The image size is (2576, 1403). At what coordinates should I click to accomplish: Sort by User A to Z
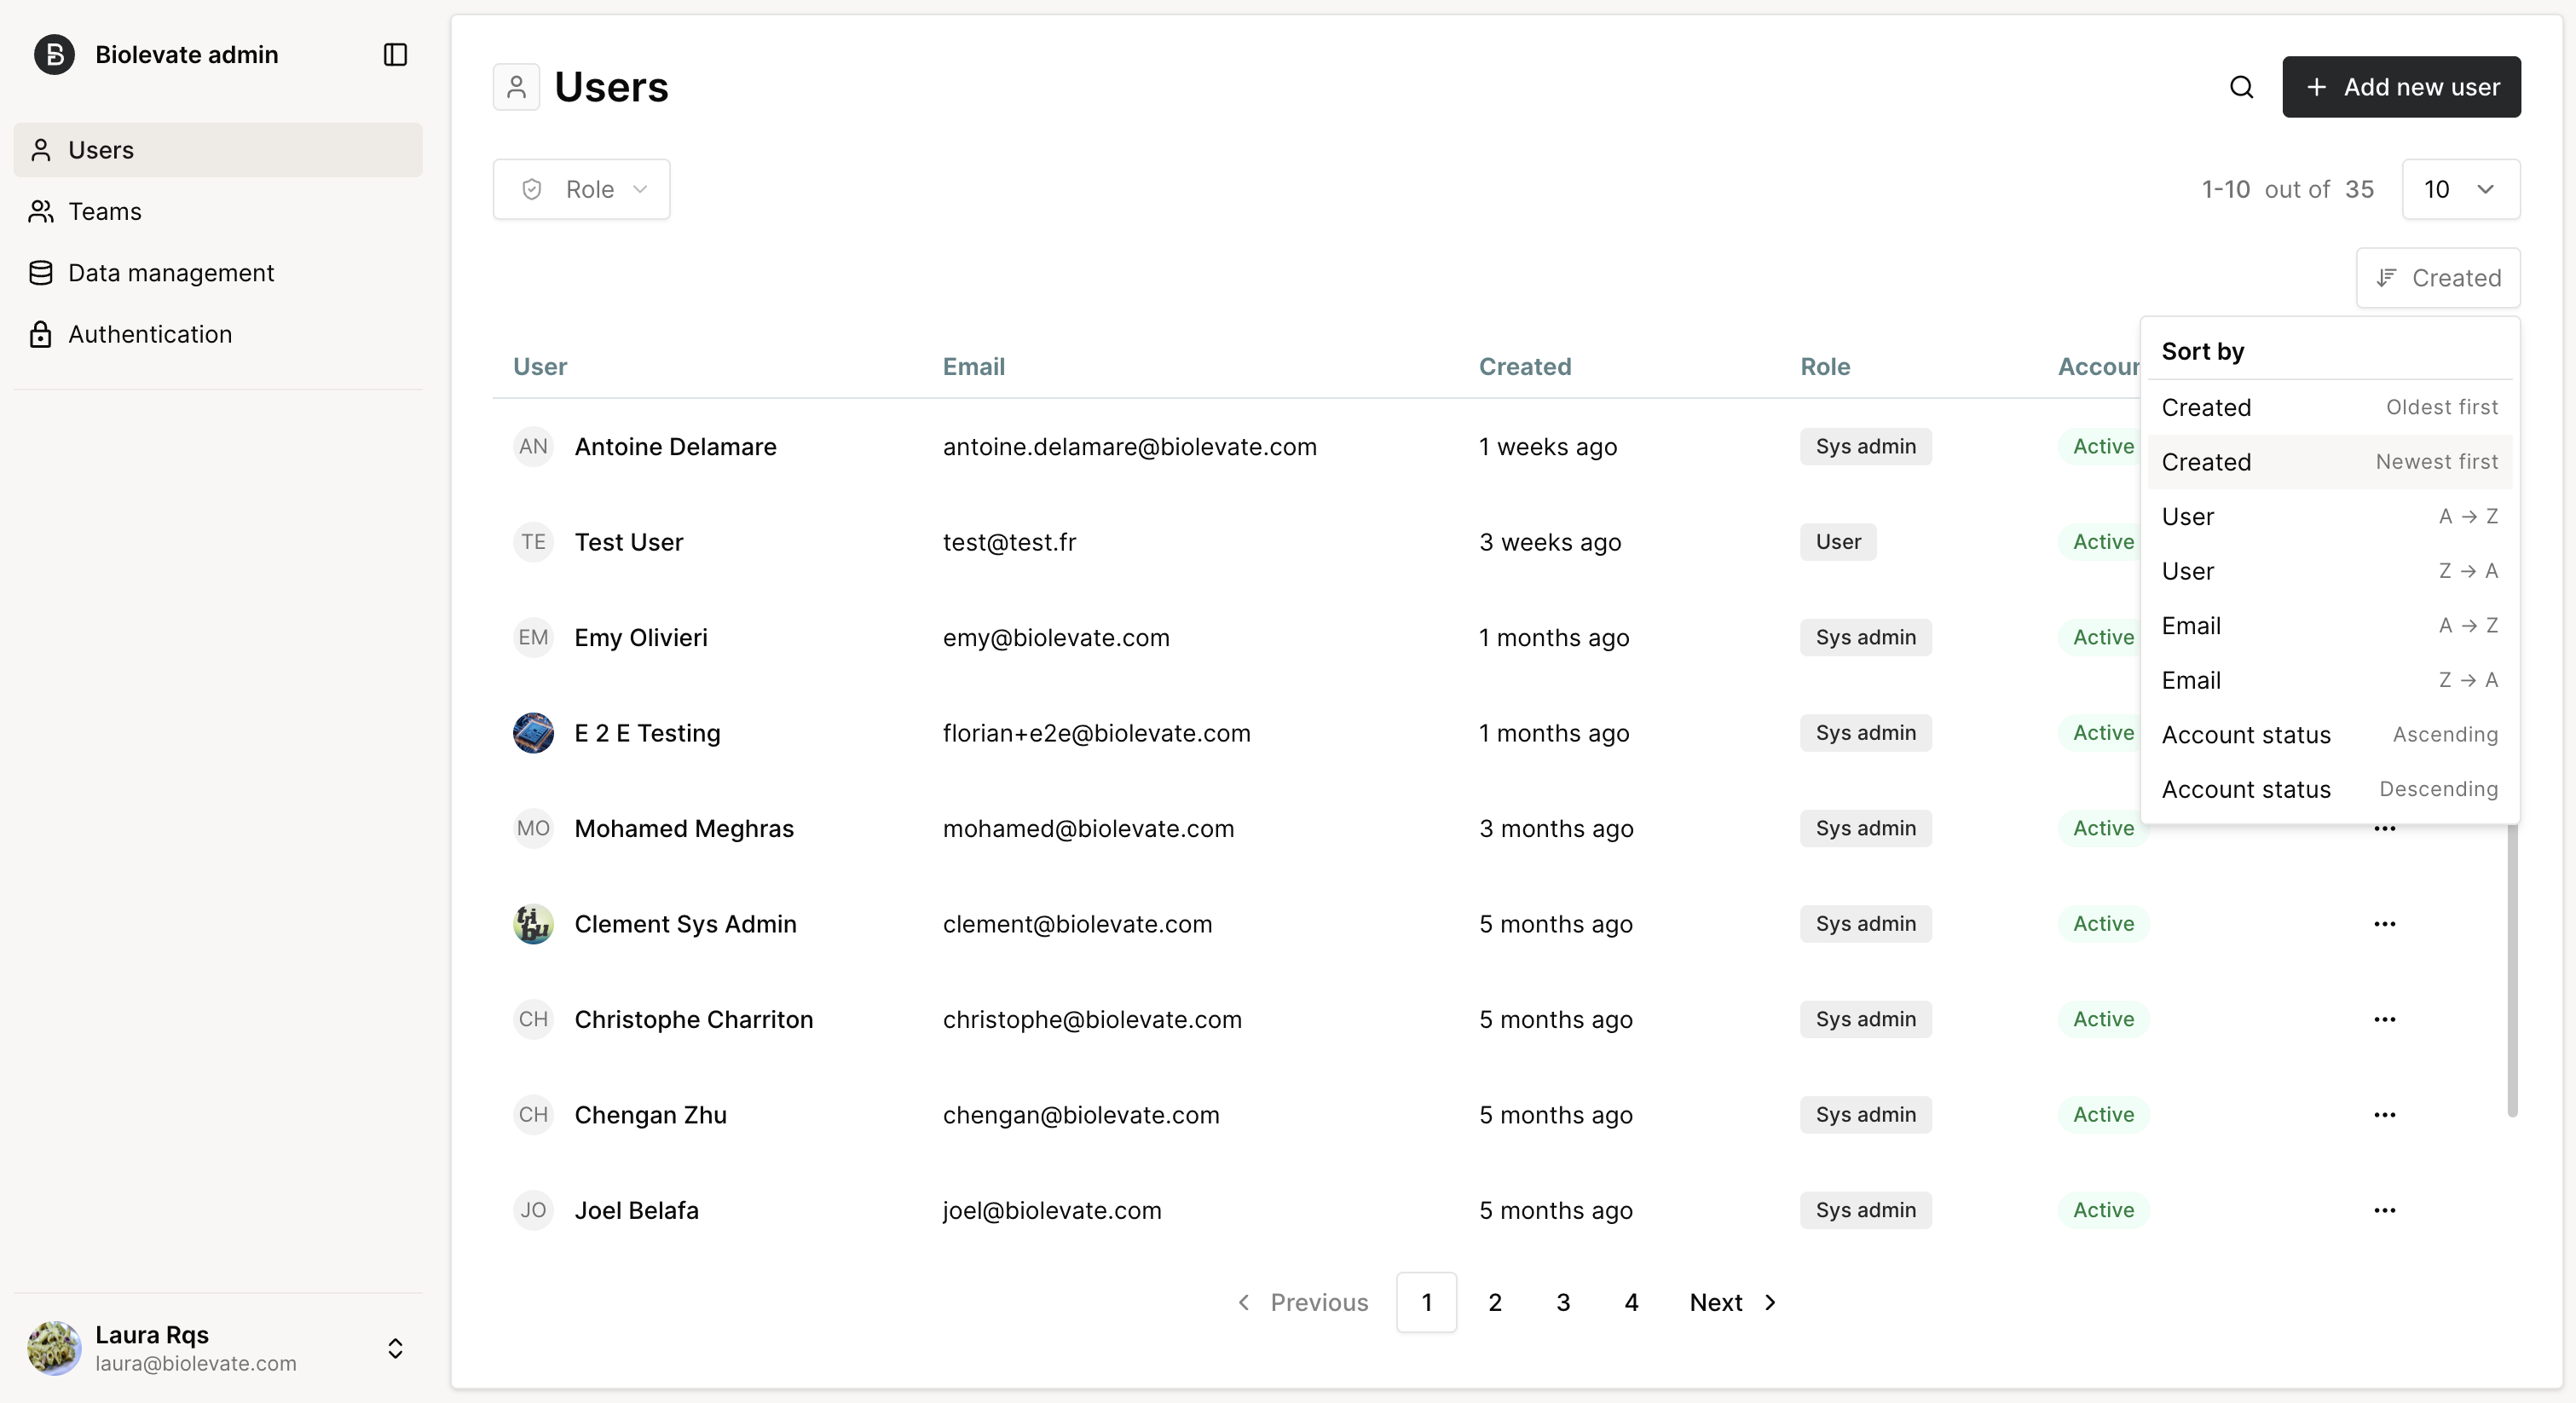2329,516
